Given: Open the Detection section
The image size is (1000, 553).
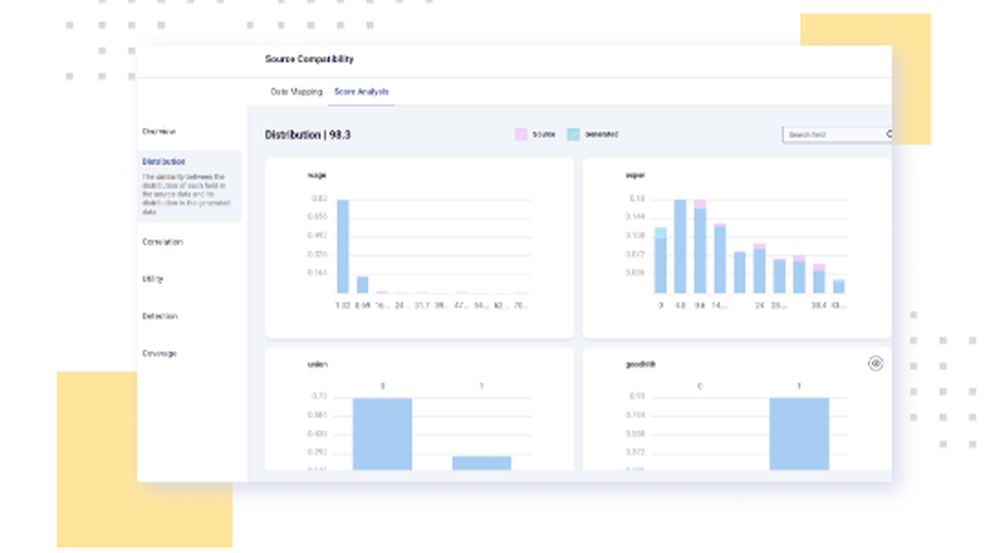Looking at the screenshot, I should click(159, 316).
